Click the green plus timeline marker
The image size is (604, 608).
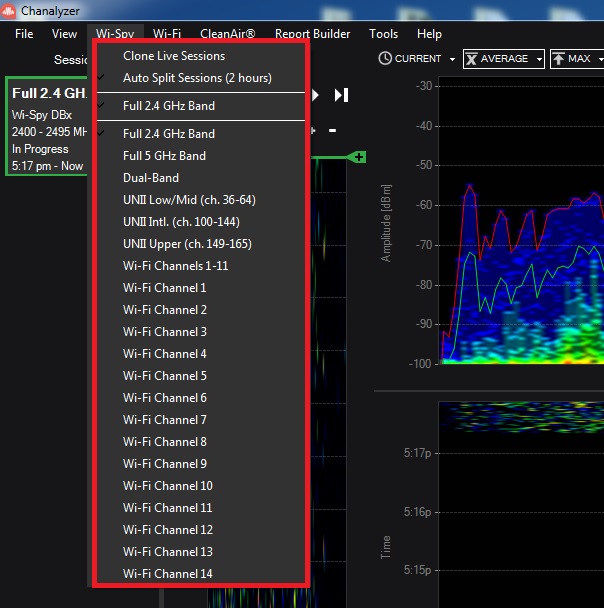click(x=358, y=157)
